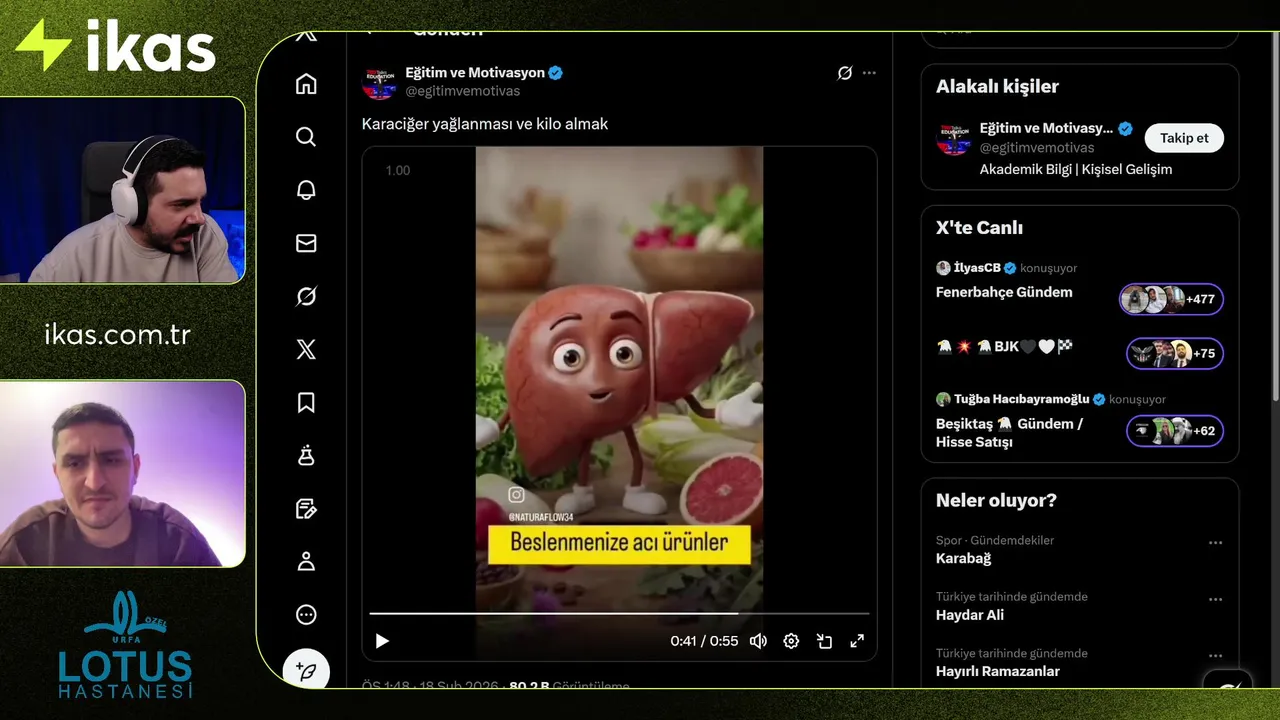Open more options for Haydar Ali trend
Viewport: 1280px width, 720px height.
click(x=1215, y=600)
